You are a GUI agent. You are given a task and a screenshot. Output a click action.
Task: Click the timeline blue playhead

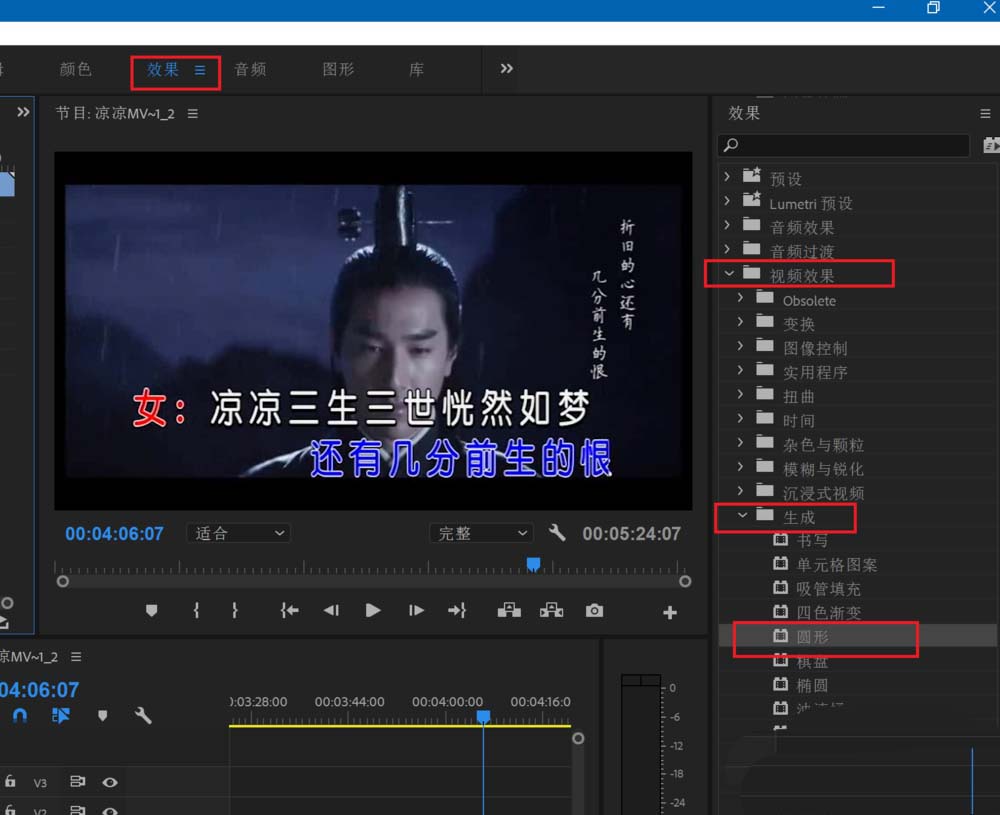(483, 717)
